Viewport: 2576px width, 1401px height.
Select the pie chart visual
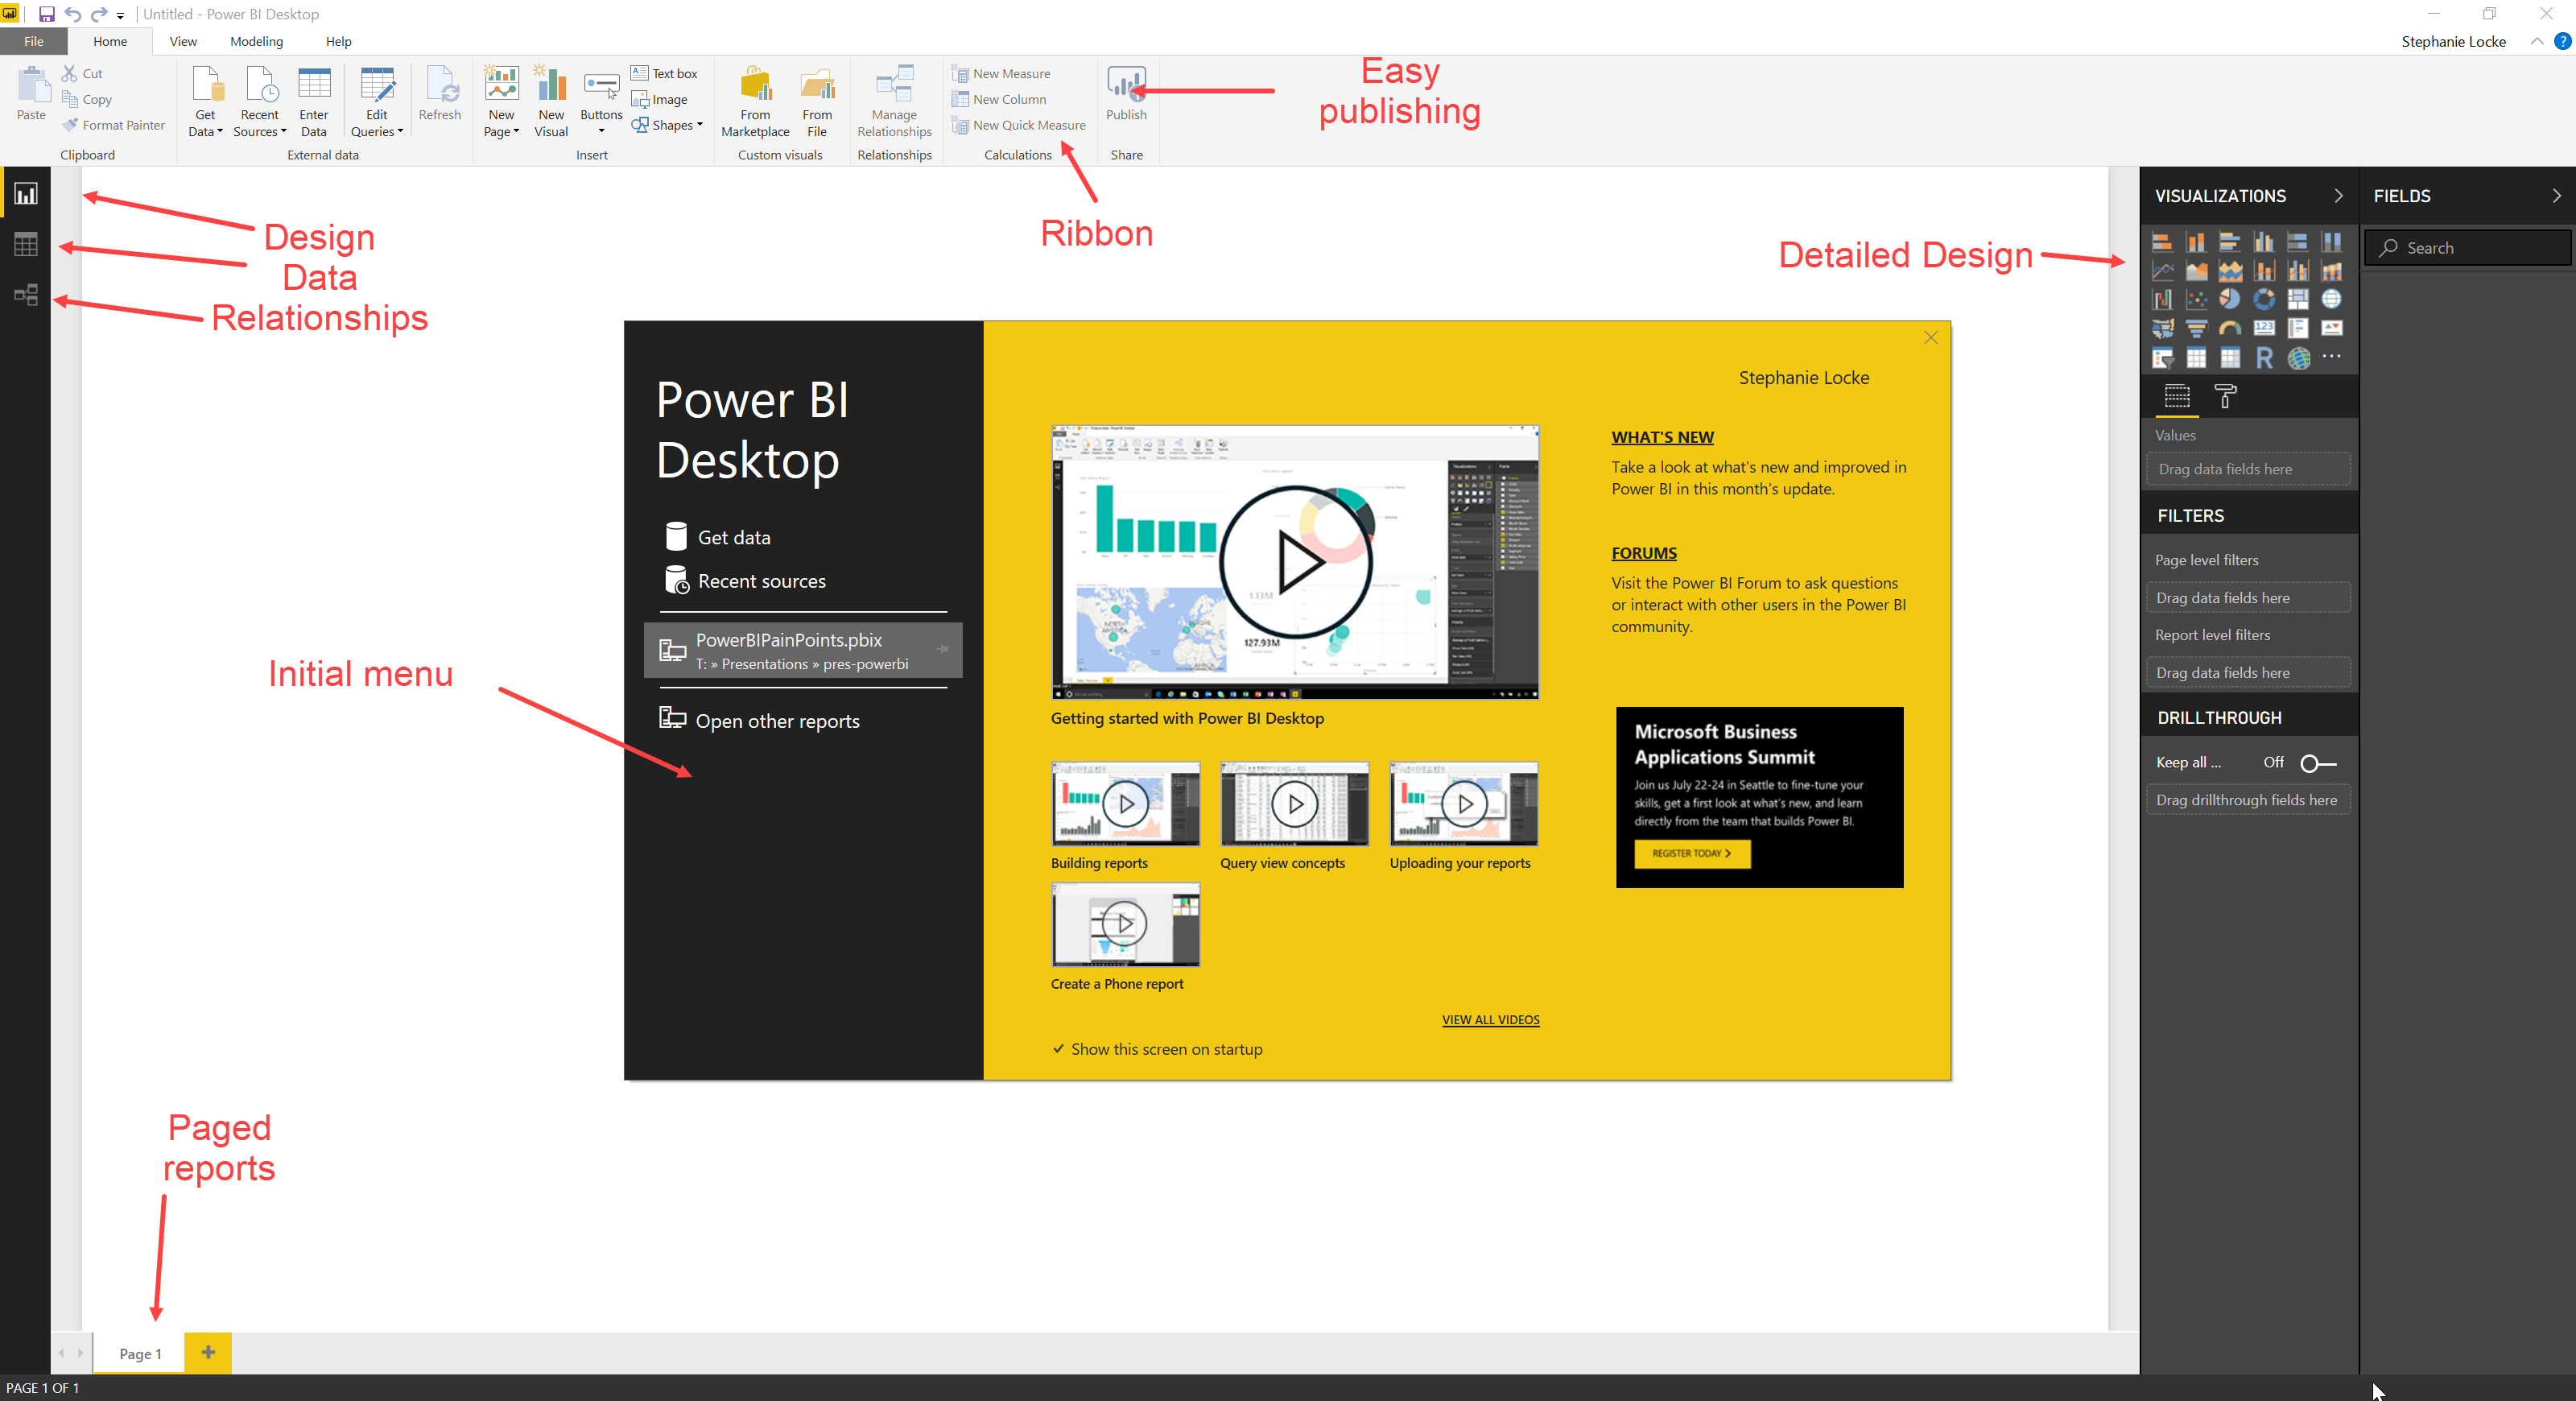[x=2230, y=300]
